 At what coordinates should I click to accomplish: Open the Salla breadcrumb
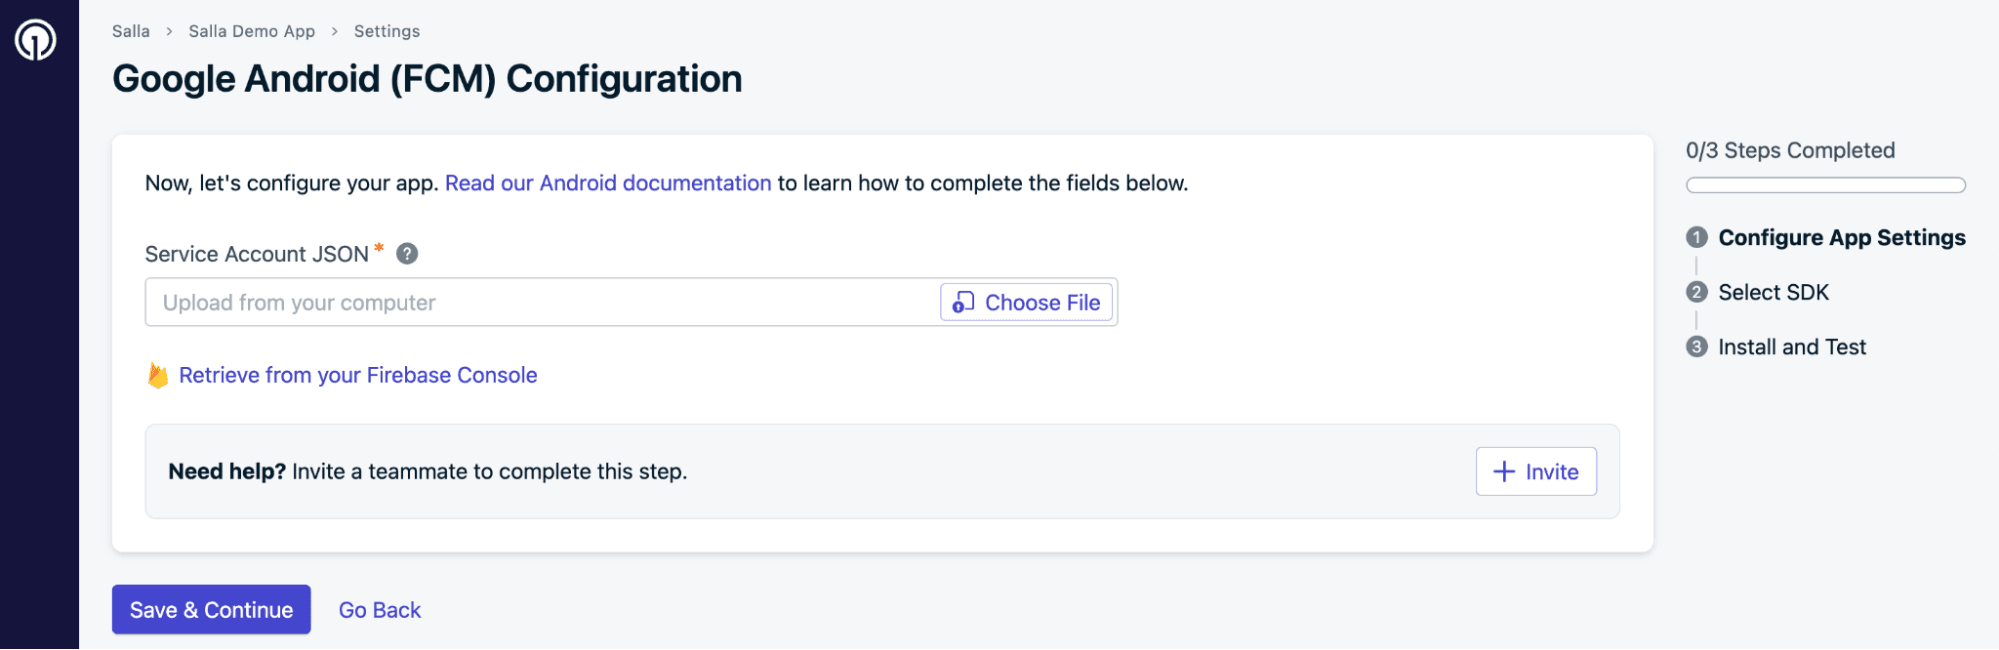131,31
